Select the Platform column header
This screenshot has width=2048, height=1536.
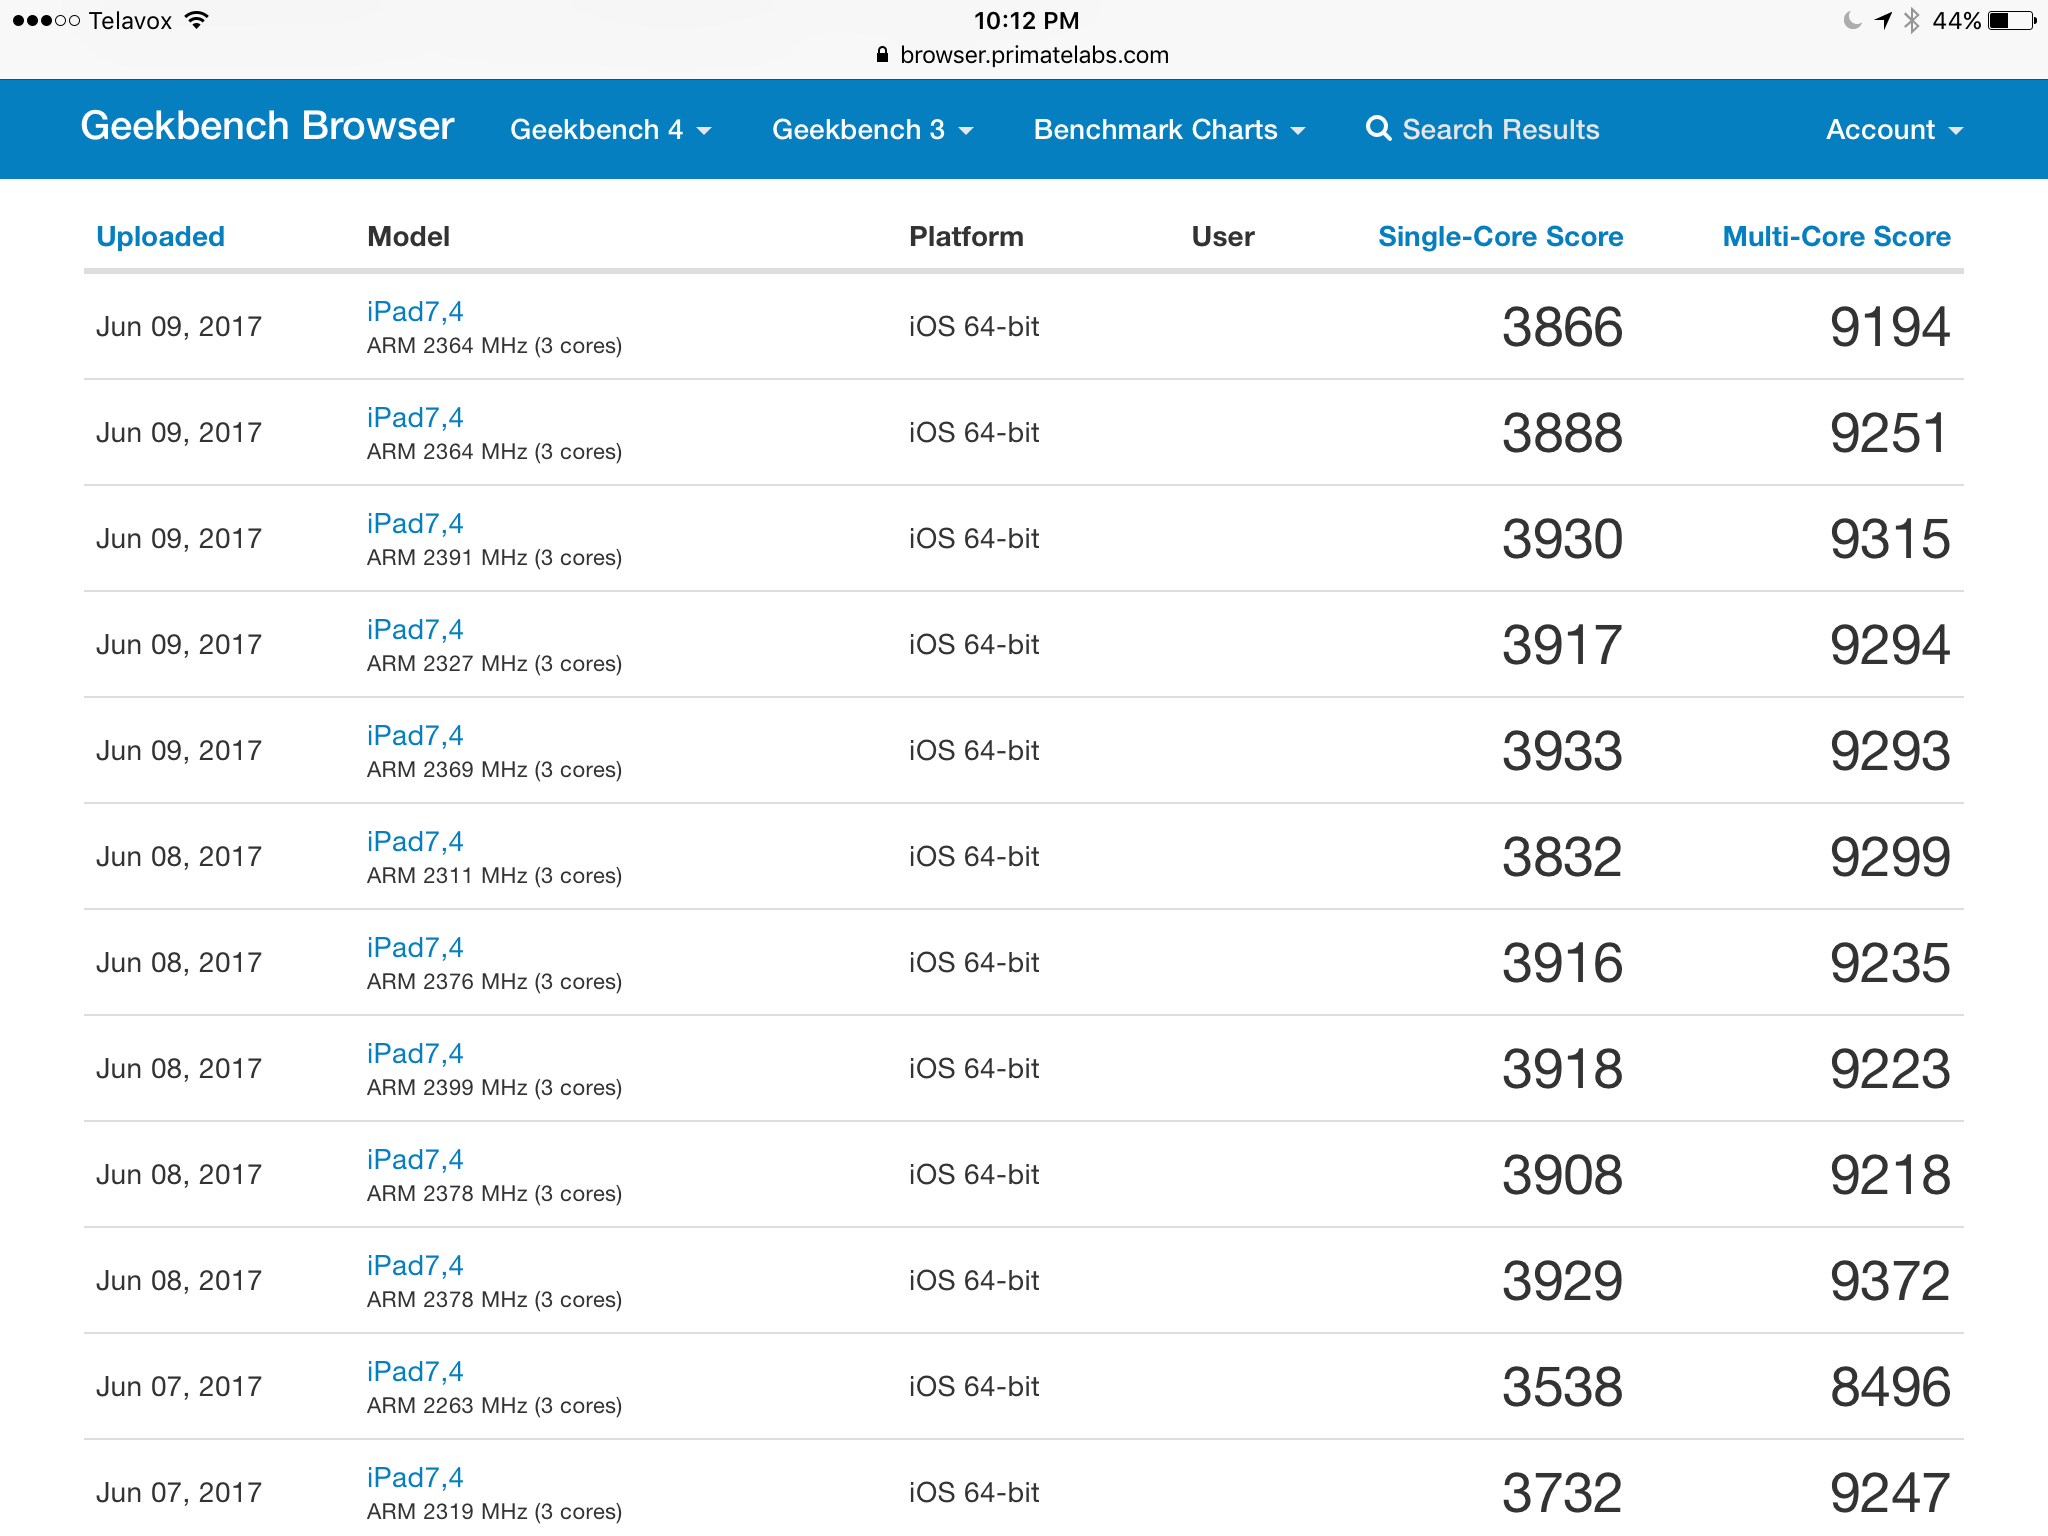(966, 237)
